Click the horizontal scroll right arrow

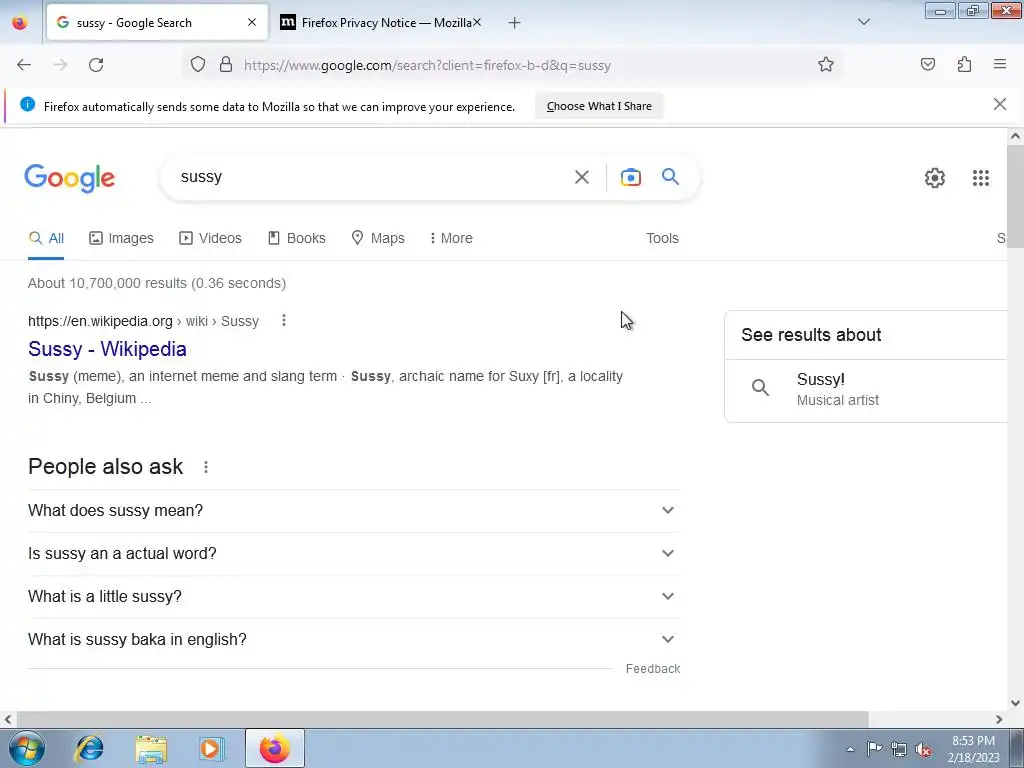pyautogui.click(x=999, y=719)
